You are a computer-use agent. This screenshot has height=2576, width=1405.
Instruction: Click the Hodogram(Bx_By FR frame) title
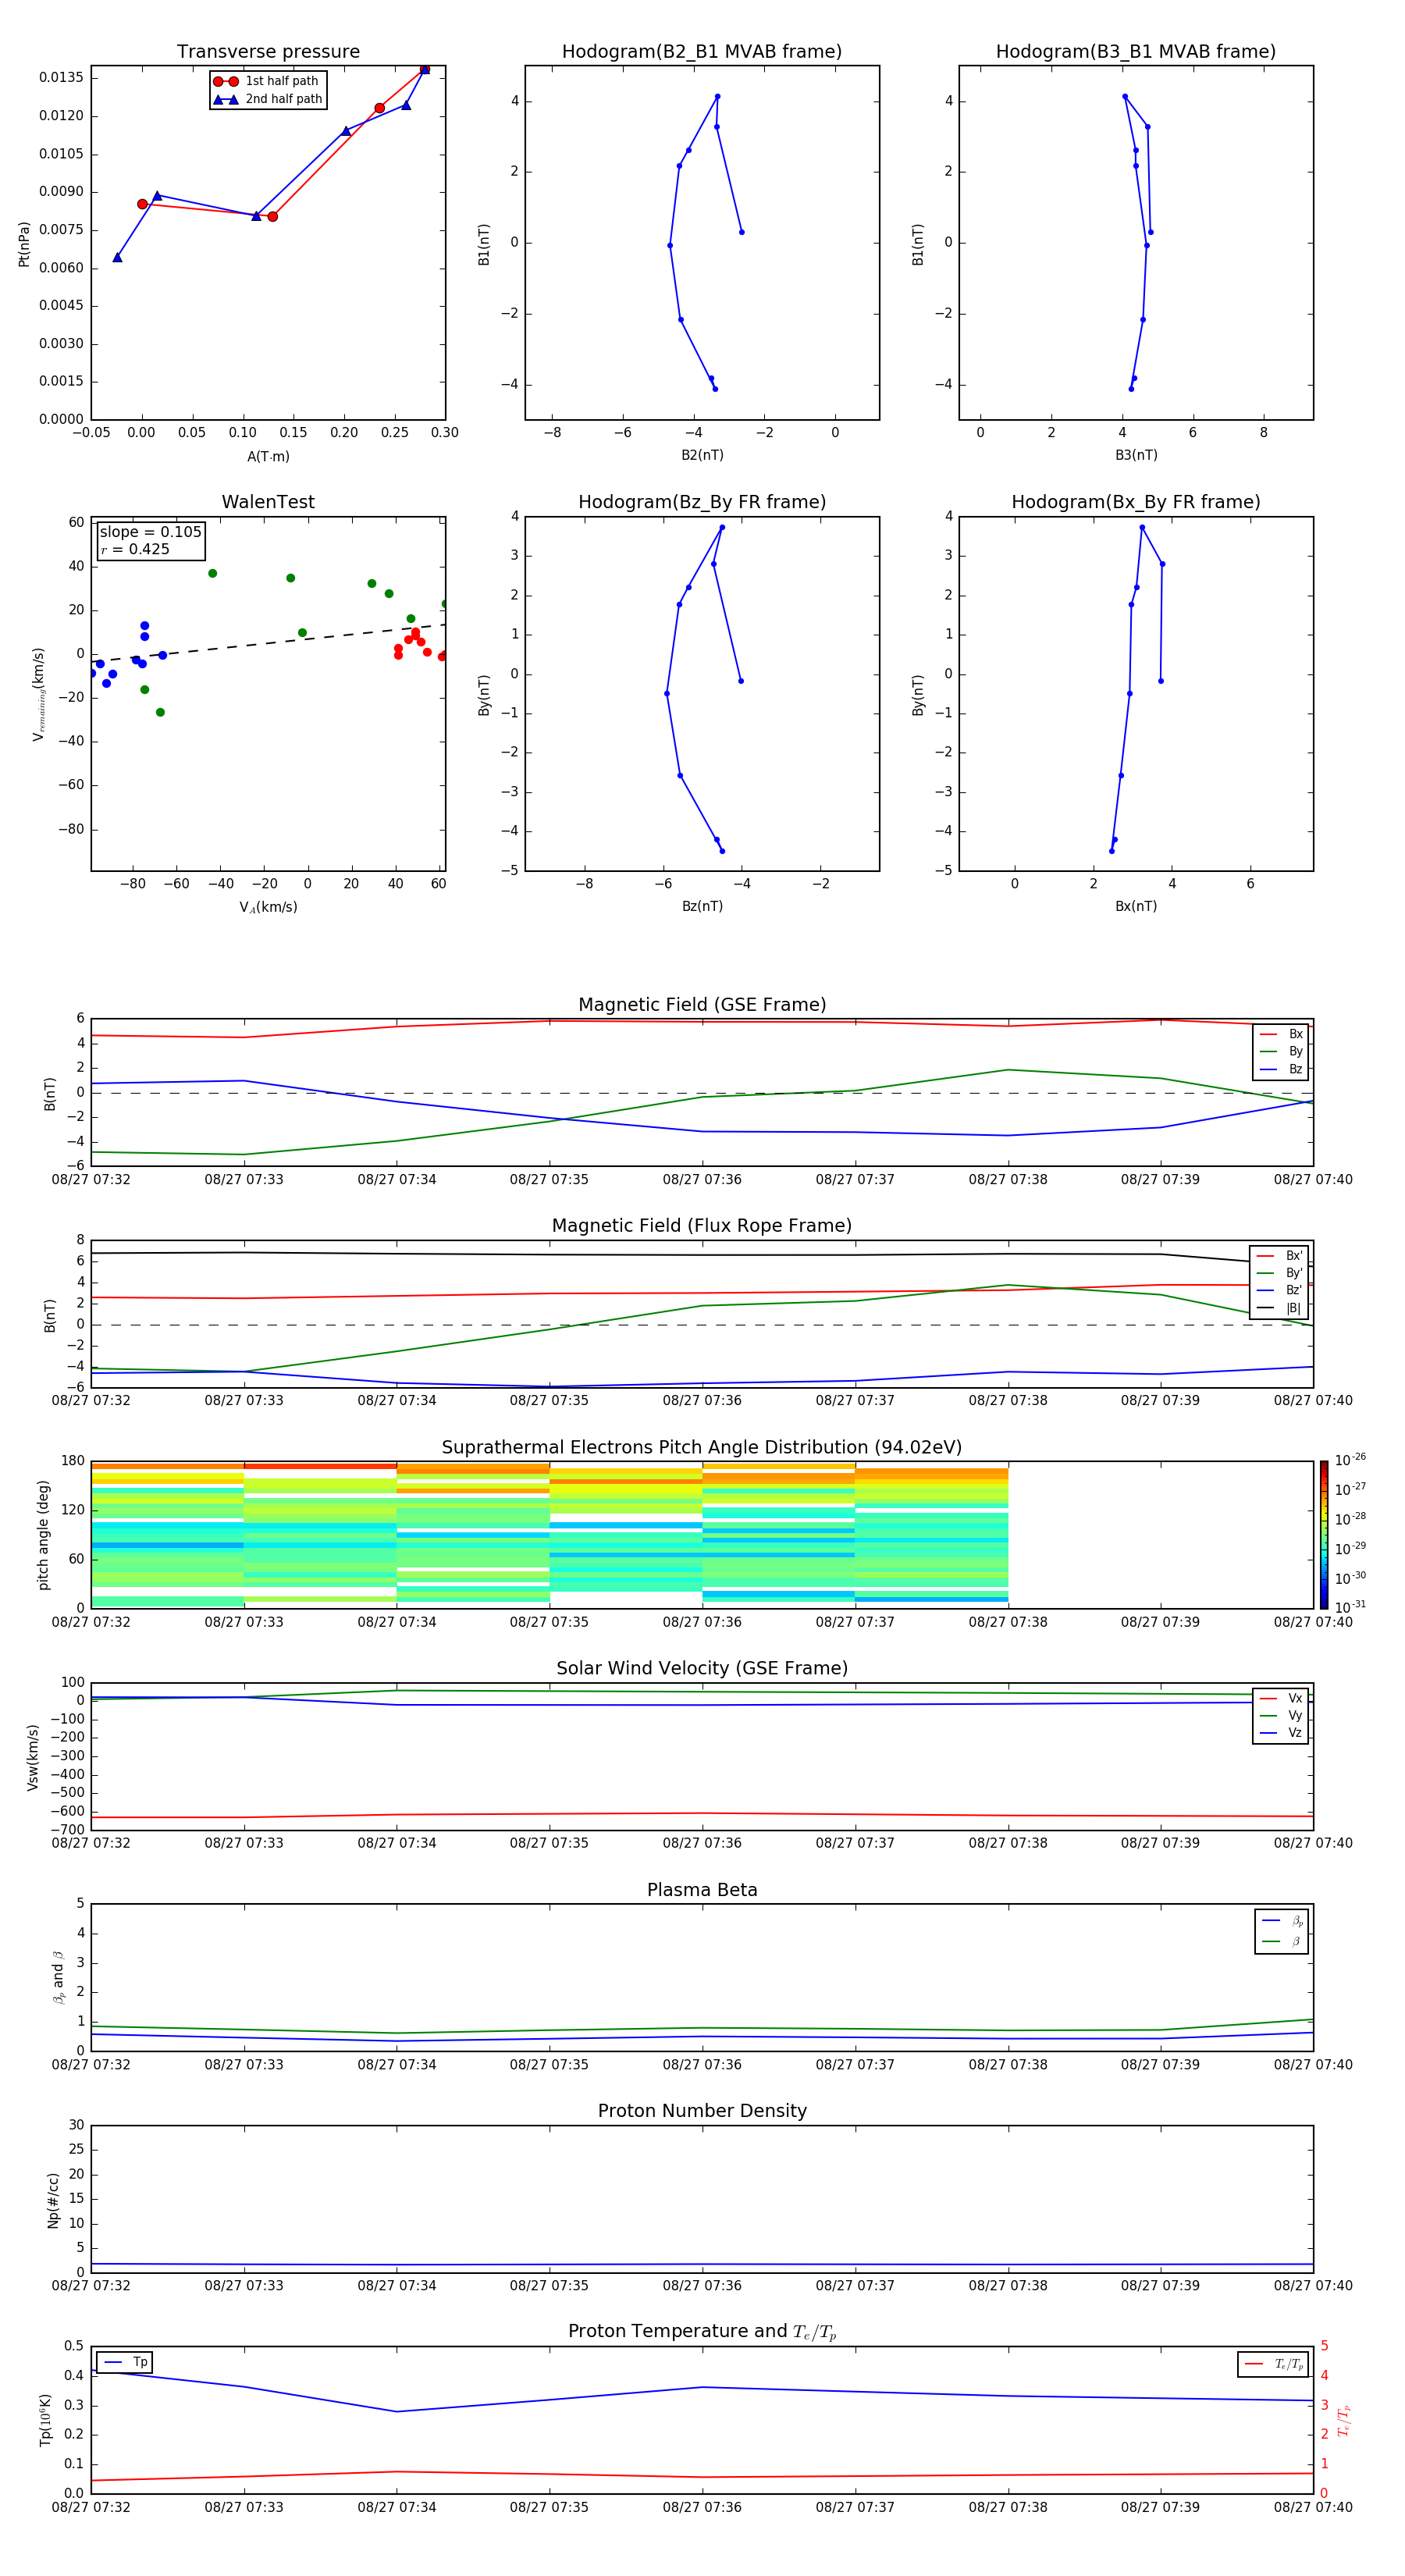1136,502
